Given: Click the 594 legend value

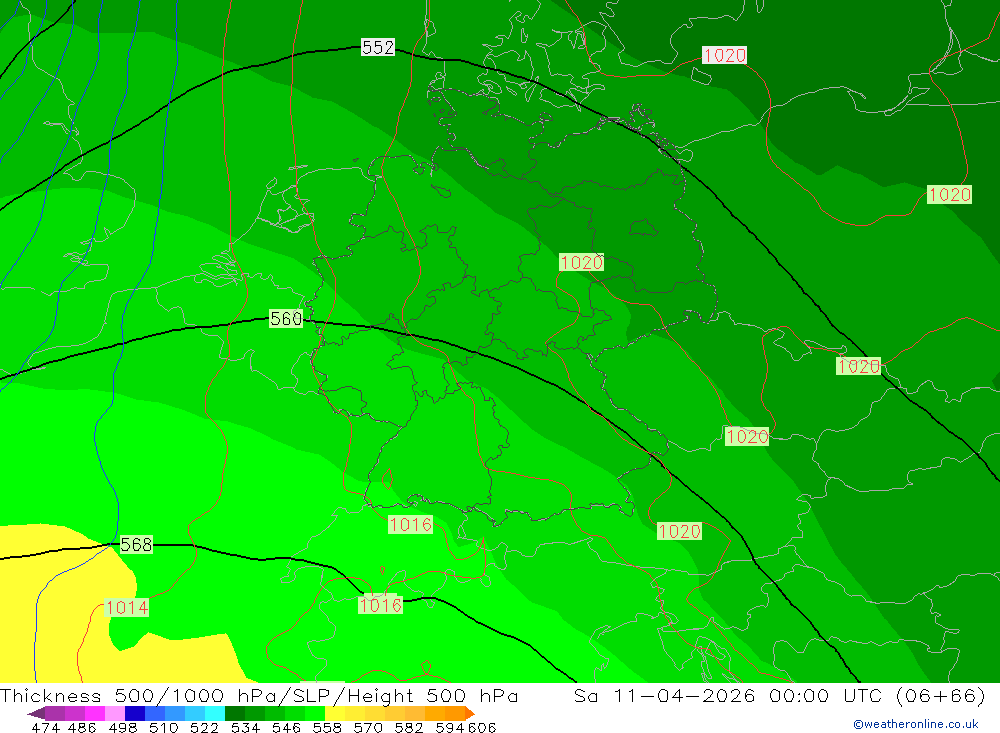Looking at the screenshot, I should tap(450, 727).
